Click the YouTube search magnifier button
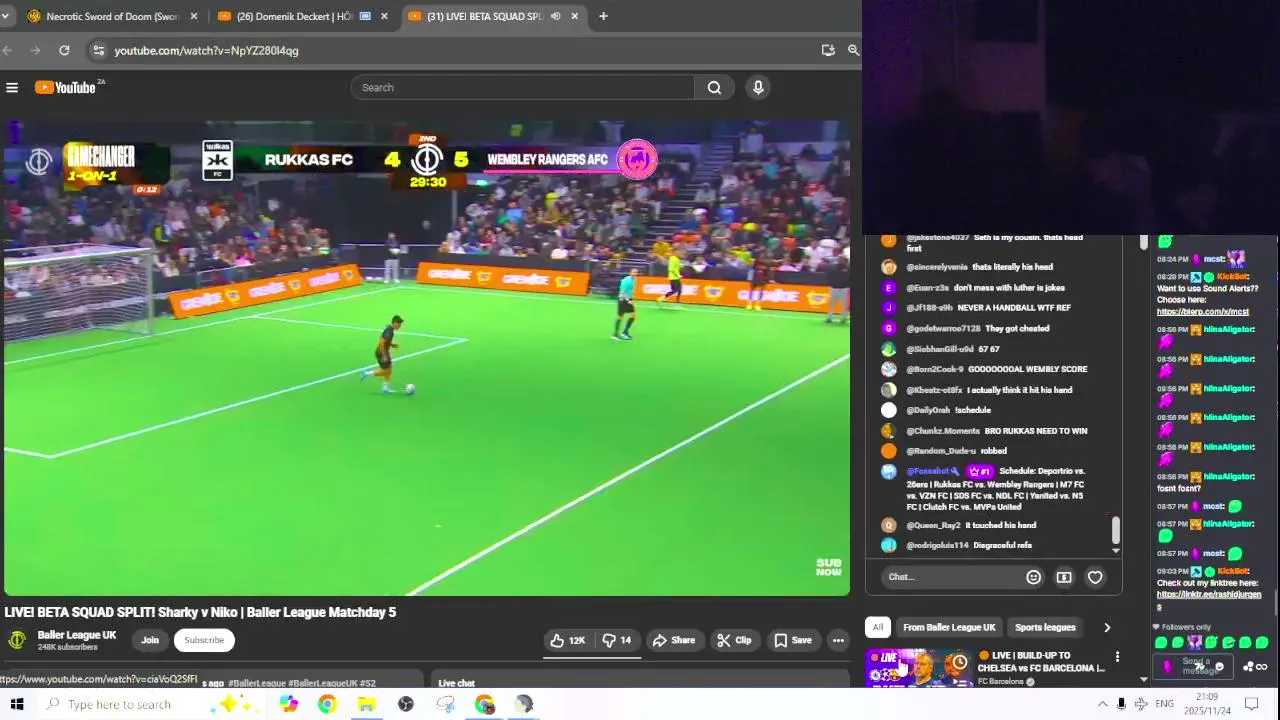Screen dimensions: 1280x720 click(714, 88)
